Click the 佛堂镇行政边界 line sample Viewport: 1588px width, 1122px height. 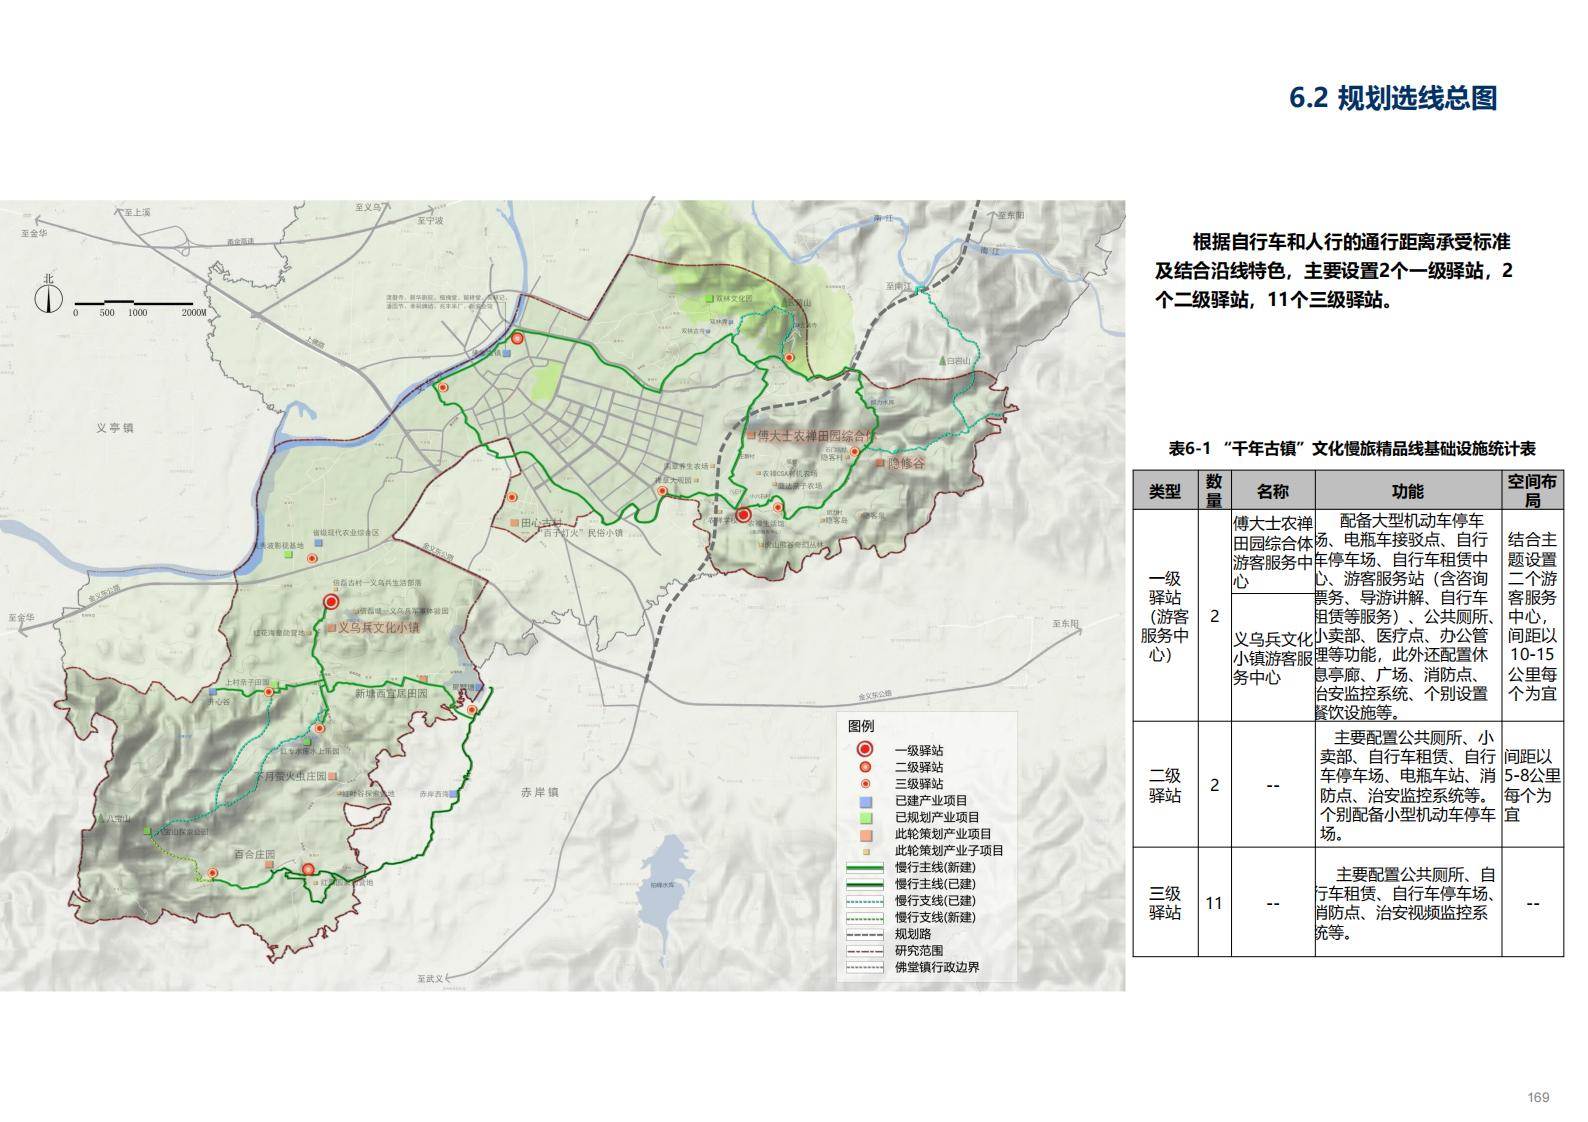coord(864,967)
